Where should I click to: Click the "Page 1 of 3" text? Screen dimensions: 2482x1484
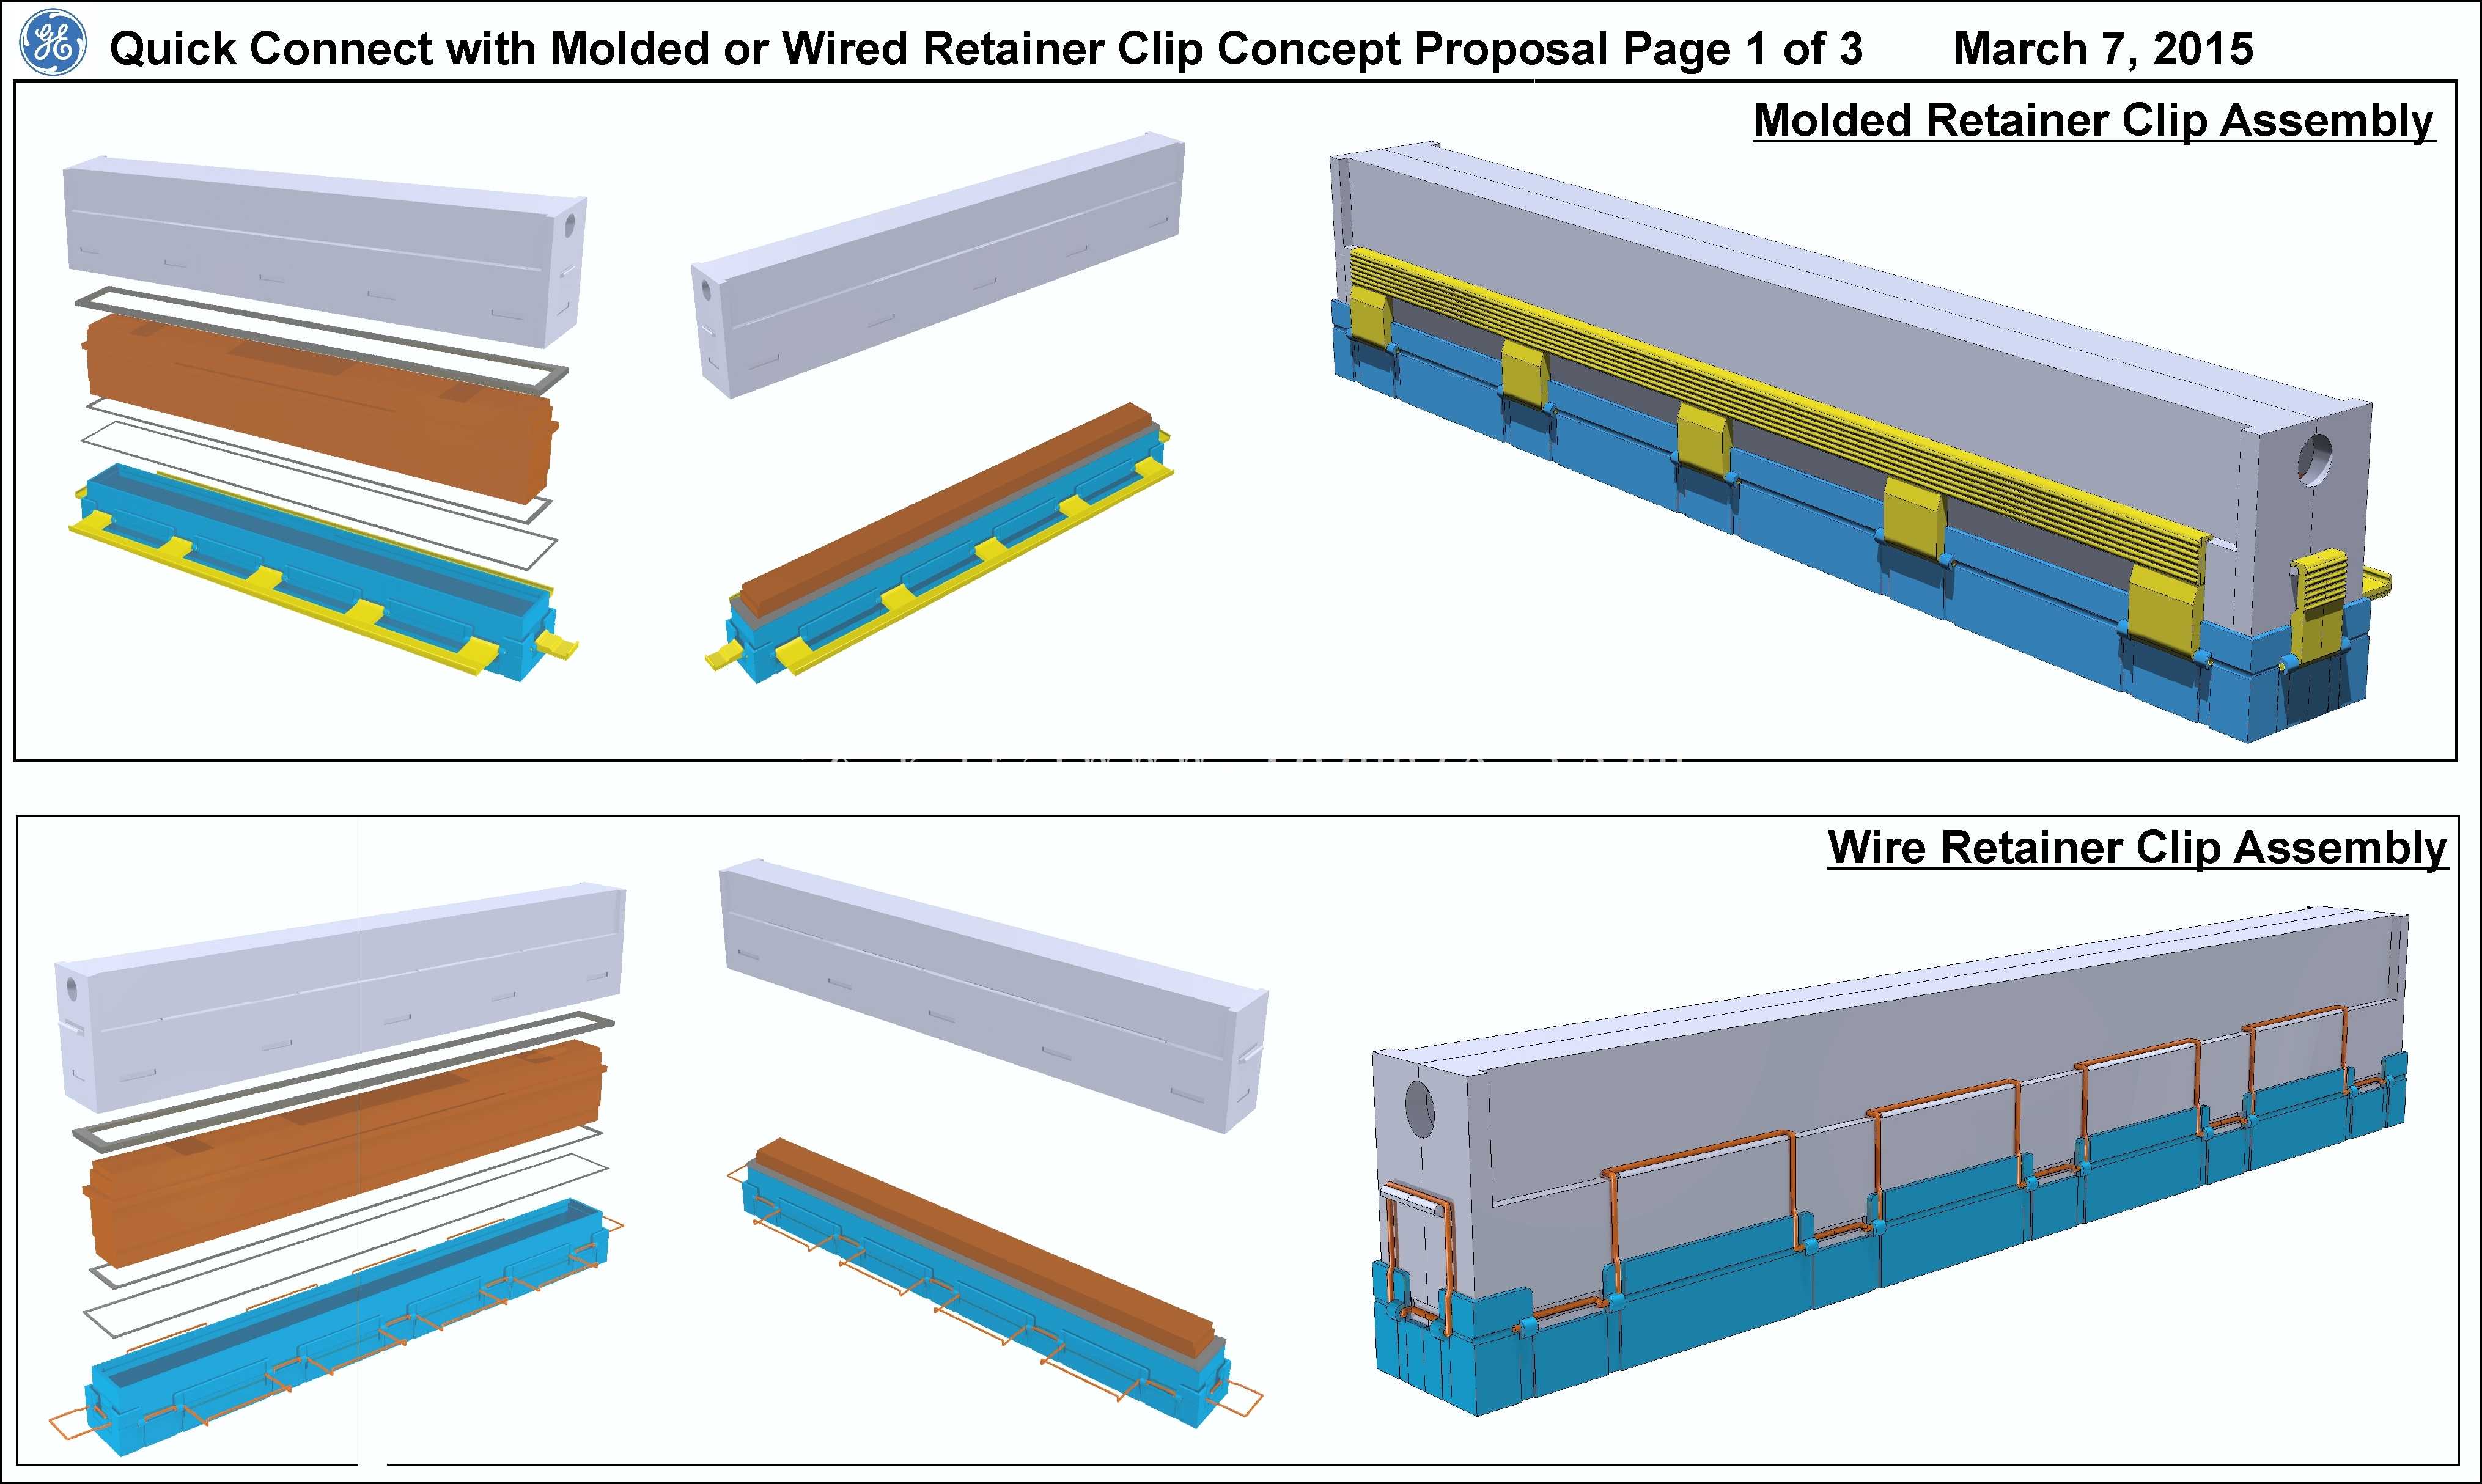pyautogui.click(x=1742, y=49)
